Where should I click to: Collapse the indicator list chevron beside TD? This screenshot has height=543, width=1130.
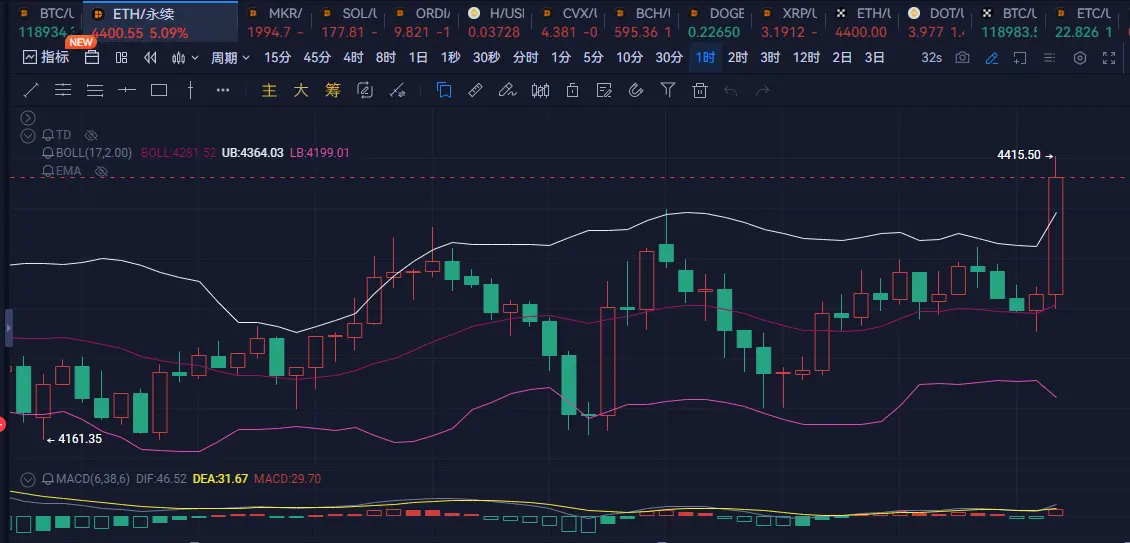[x=27, y=135]
